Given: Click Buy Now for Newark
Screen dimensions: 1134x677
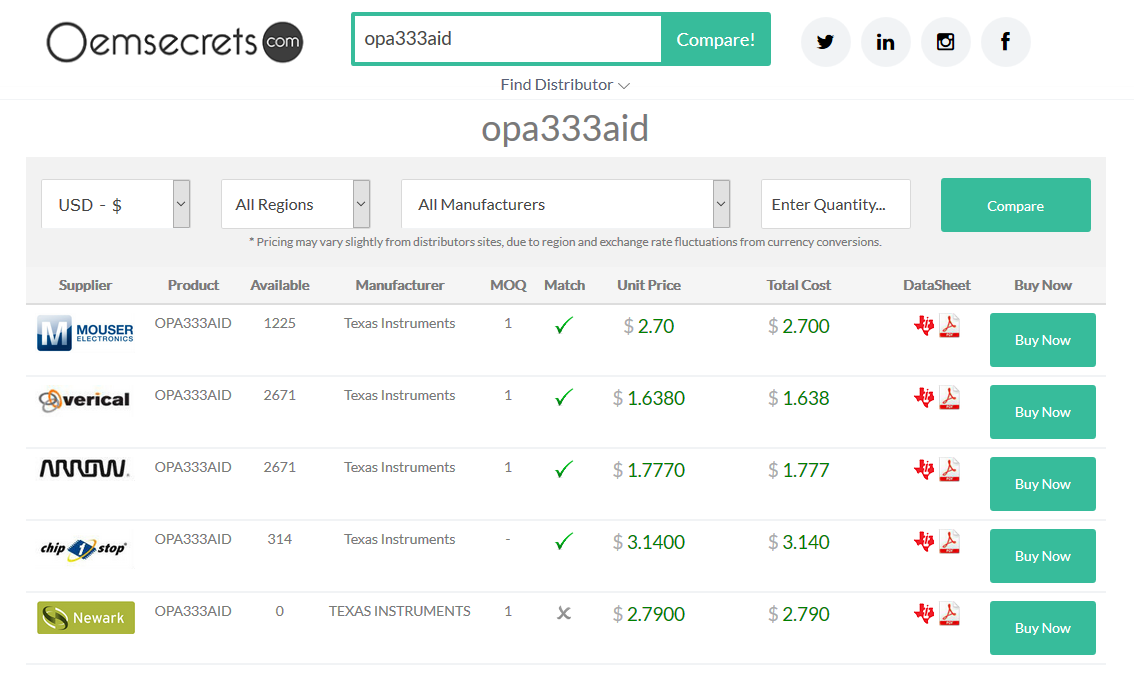Looking at the screenshot, I should pyautogui.click(x=1042, y=628).
